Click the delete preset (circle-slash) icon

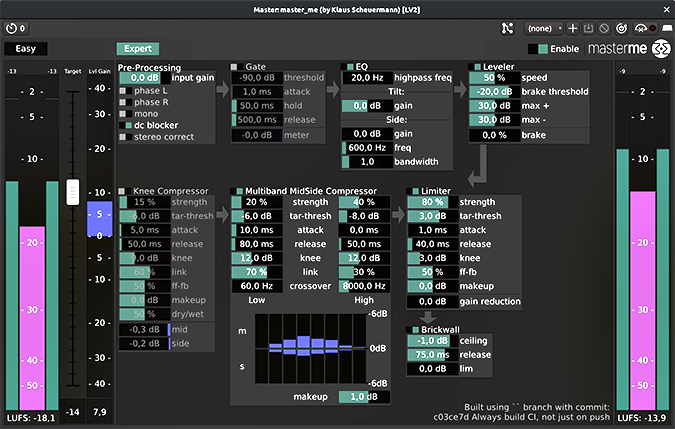[x=606, y=28]
